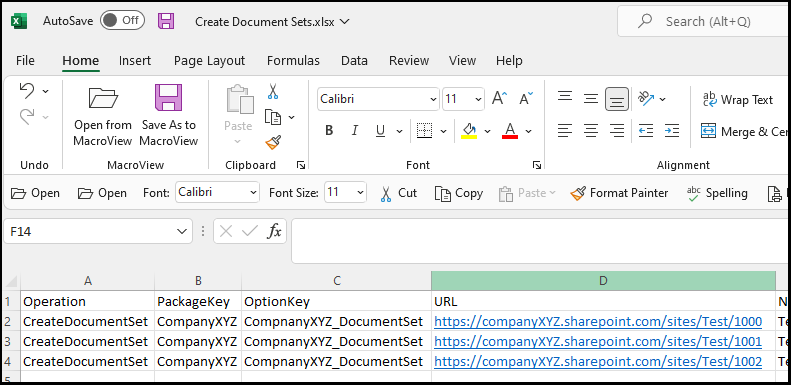
Task: Expand the Undo history dropdown
Action: point(45,91)
